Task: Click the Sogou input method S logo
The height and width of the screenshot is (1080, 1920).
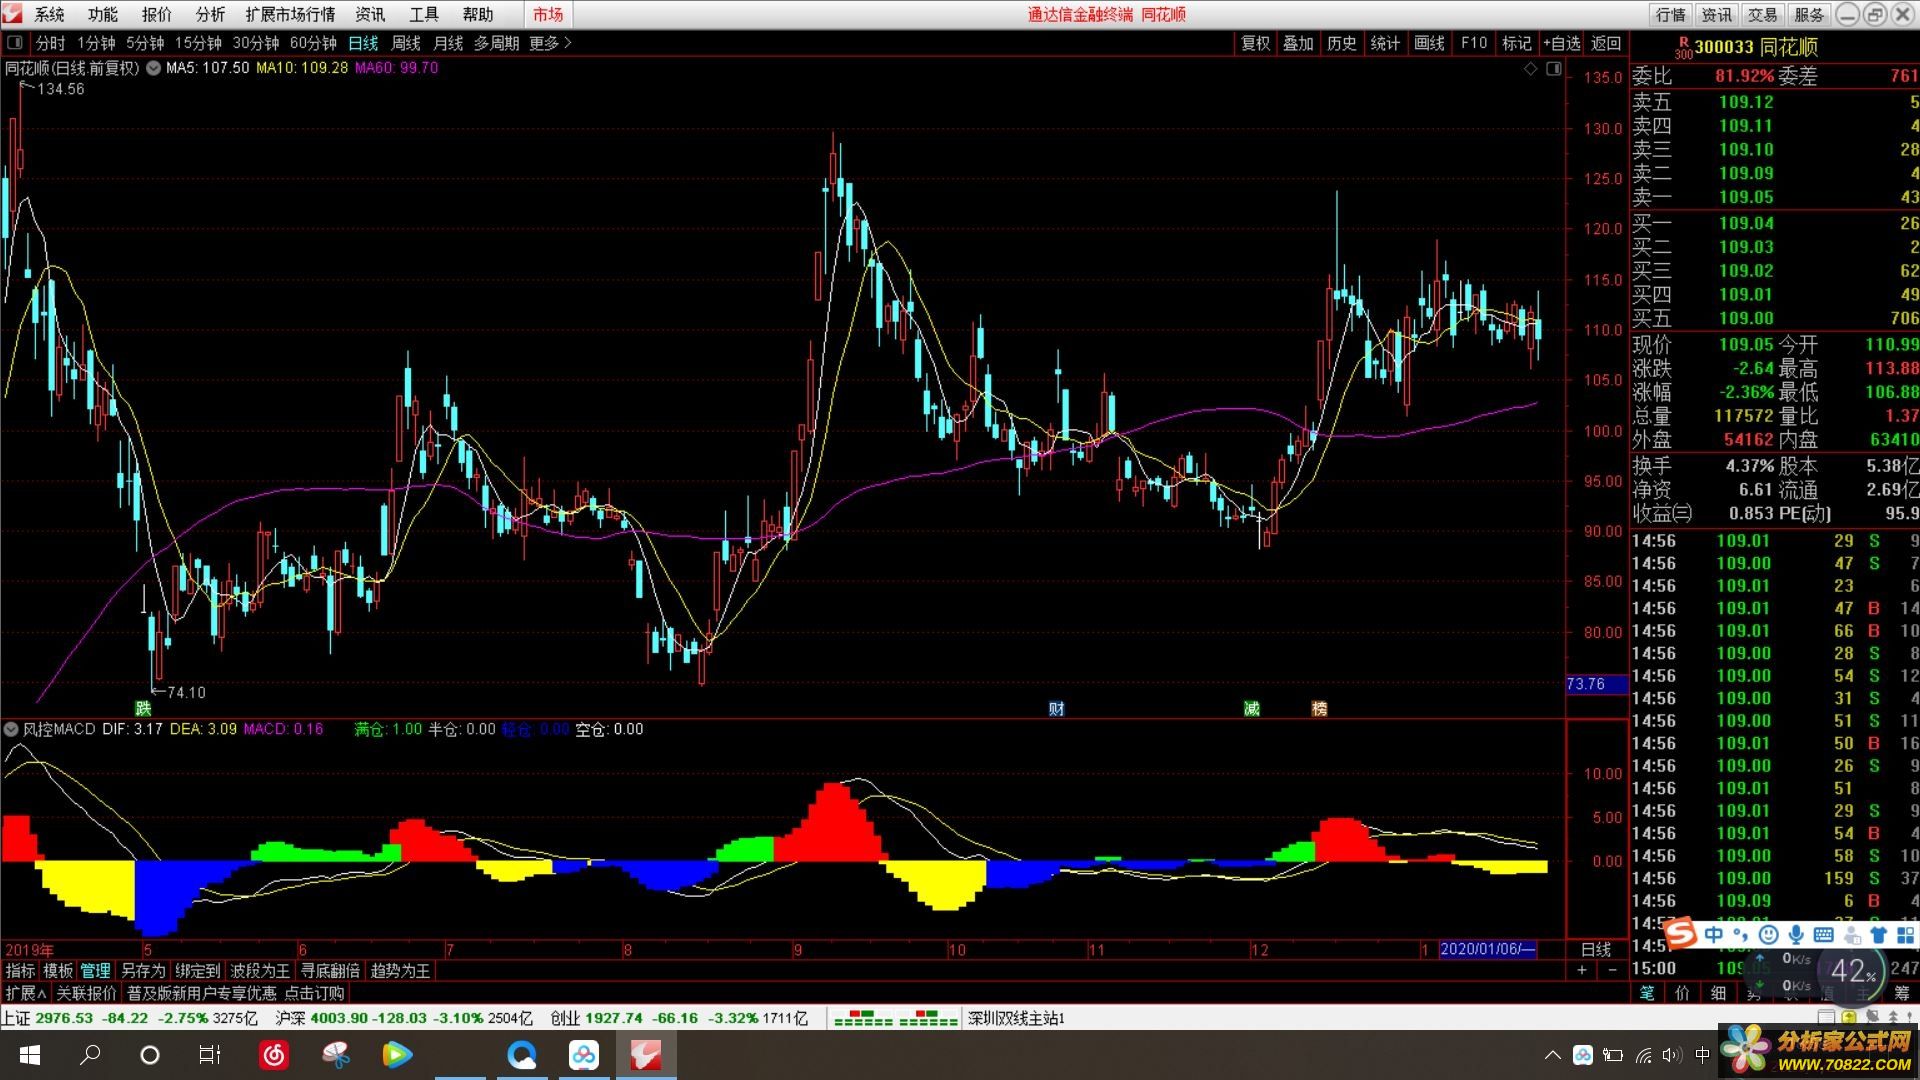Action: tap(1681, 934)
